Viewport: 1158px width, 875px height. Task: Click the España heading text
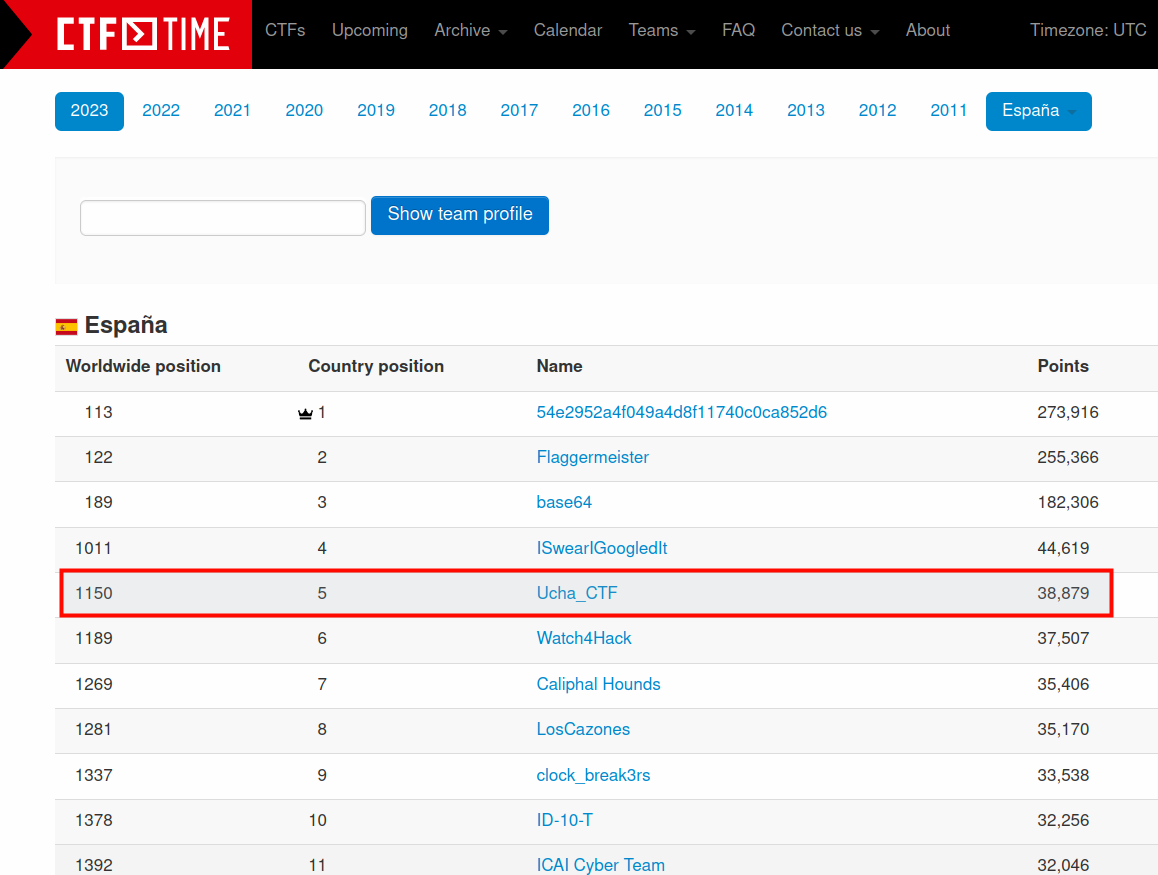(126, 326)
